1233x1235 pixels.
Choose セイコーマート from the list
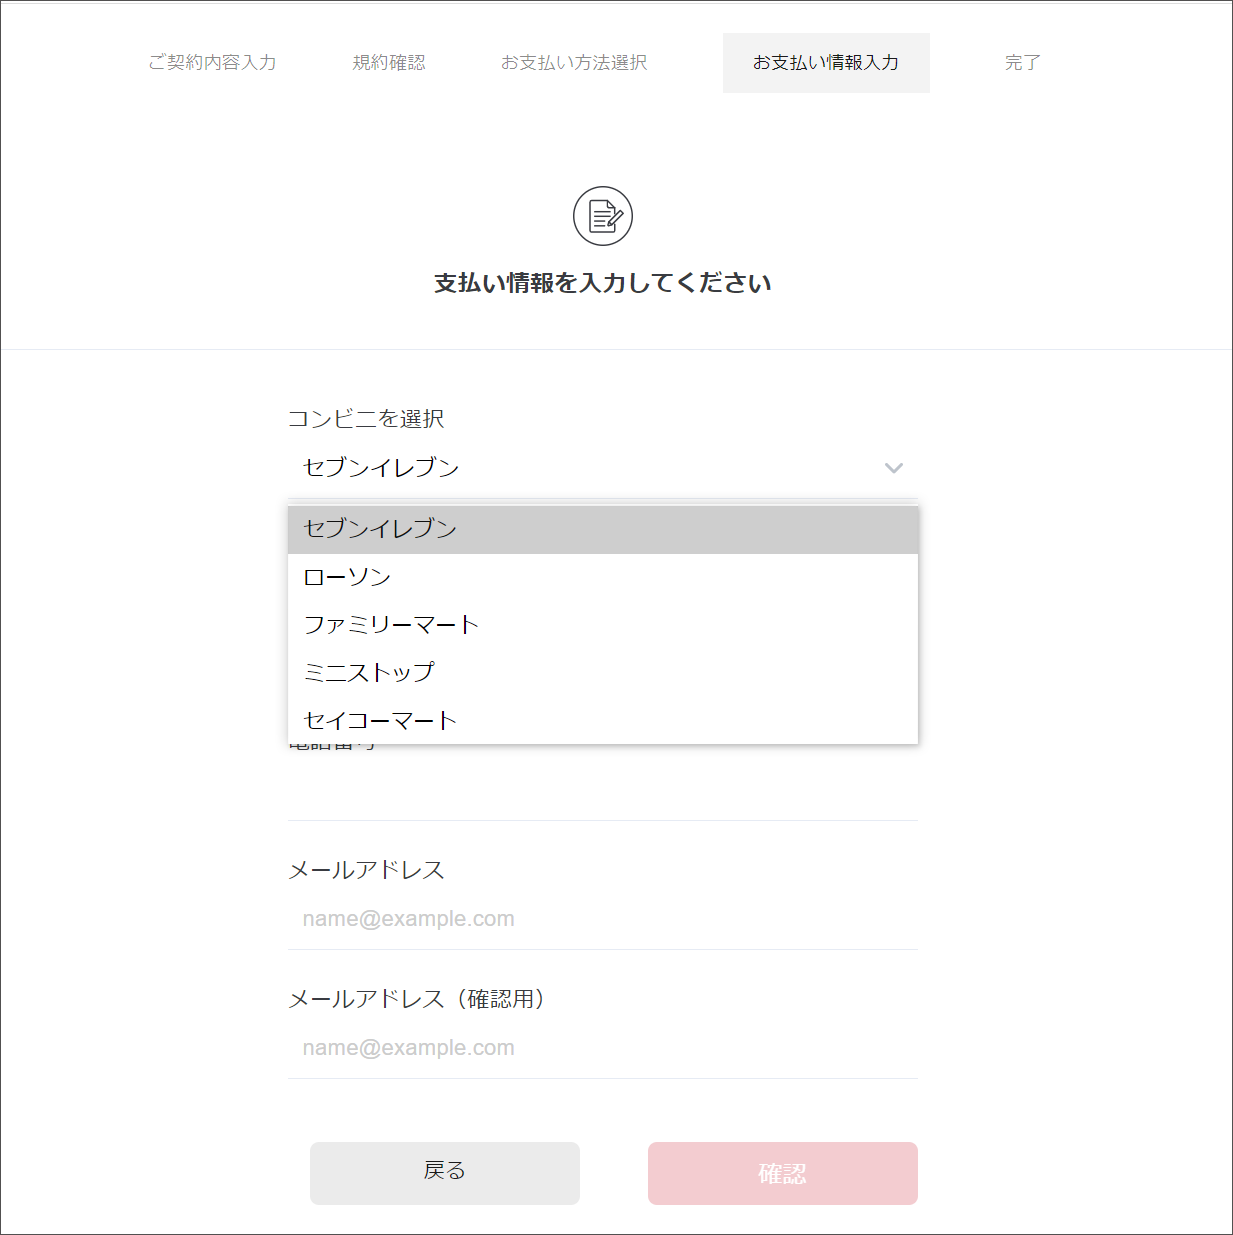602,721
